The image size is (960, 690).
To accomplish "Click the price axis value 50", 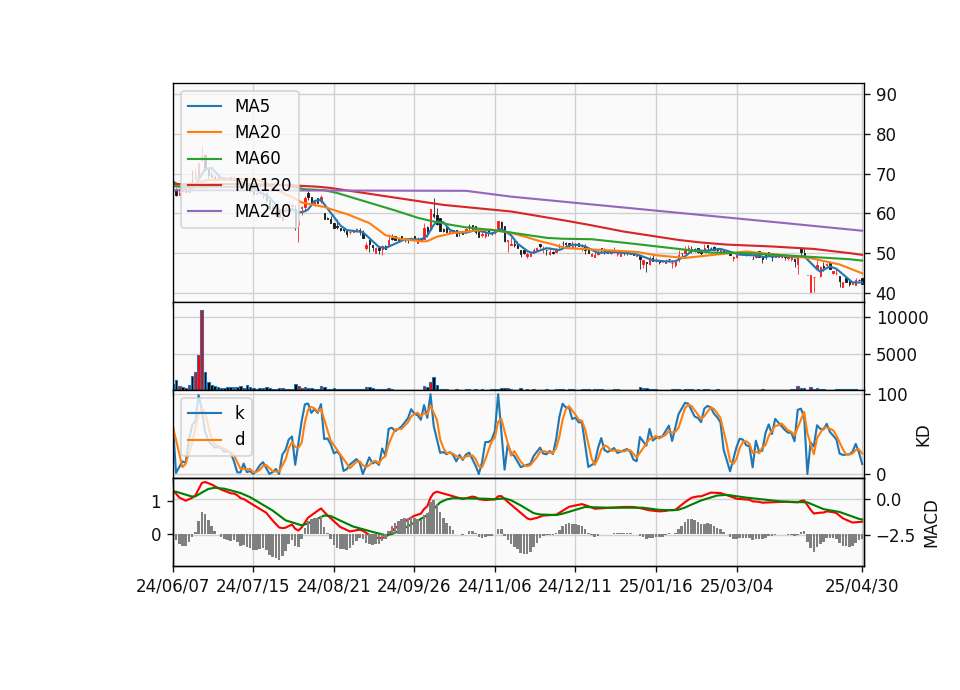I will [x=886, y=253].
